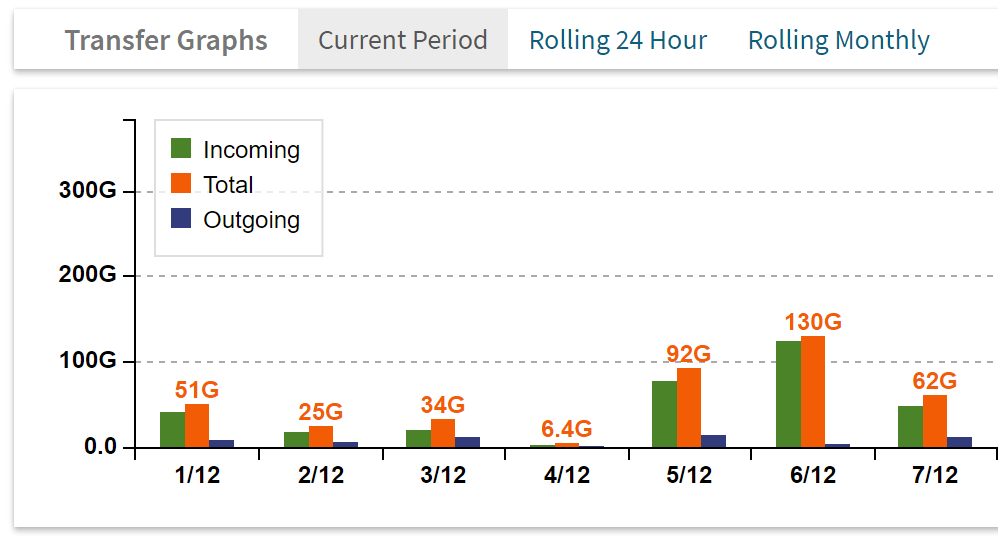Click the blue Outgoing bar for 3/12
The height and width of the screenshot is (538, 998).
coord(468,441)
